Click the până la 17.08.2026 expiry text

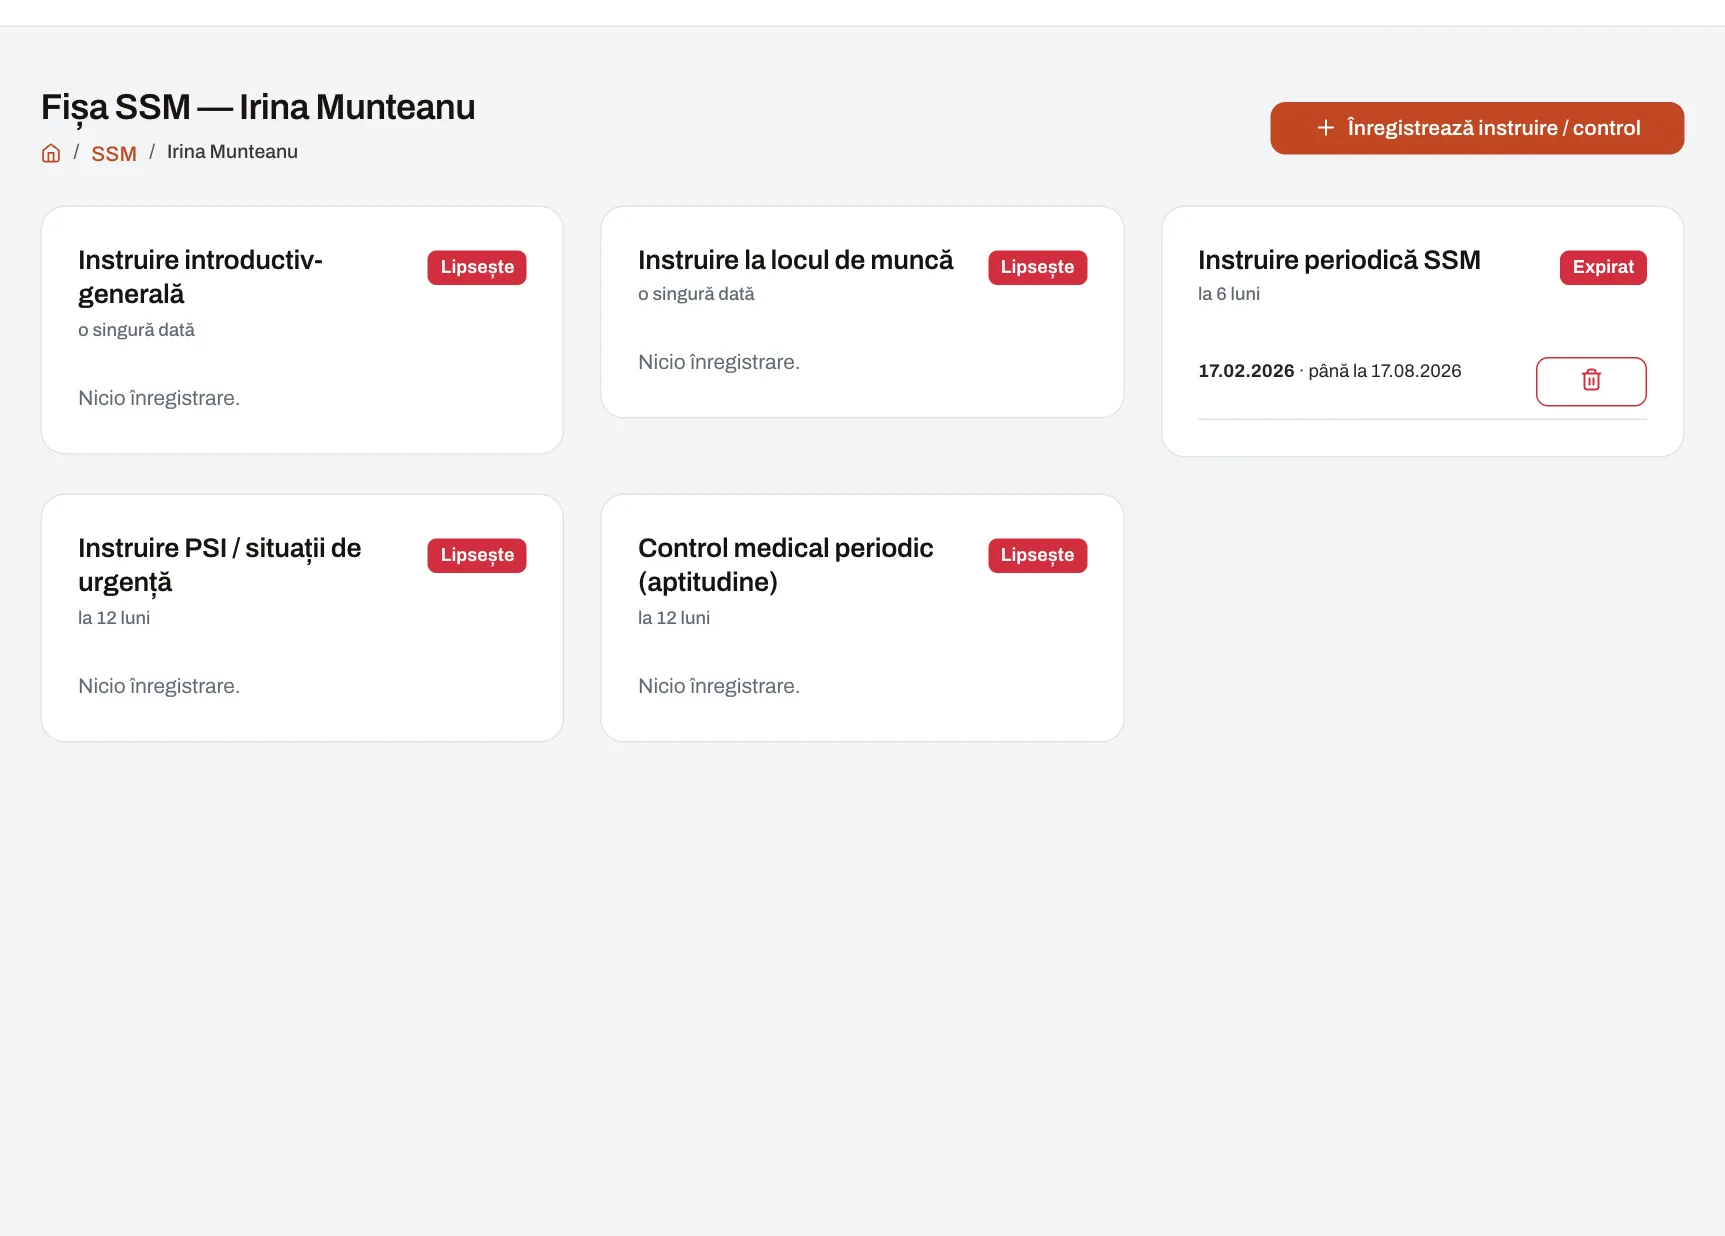tap(1385, 371)
